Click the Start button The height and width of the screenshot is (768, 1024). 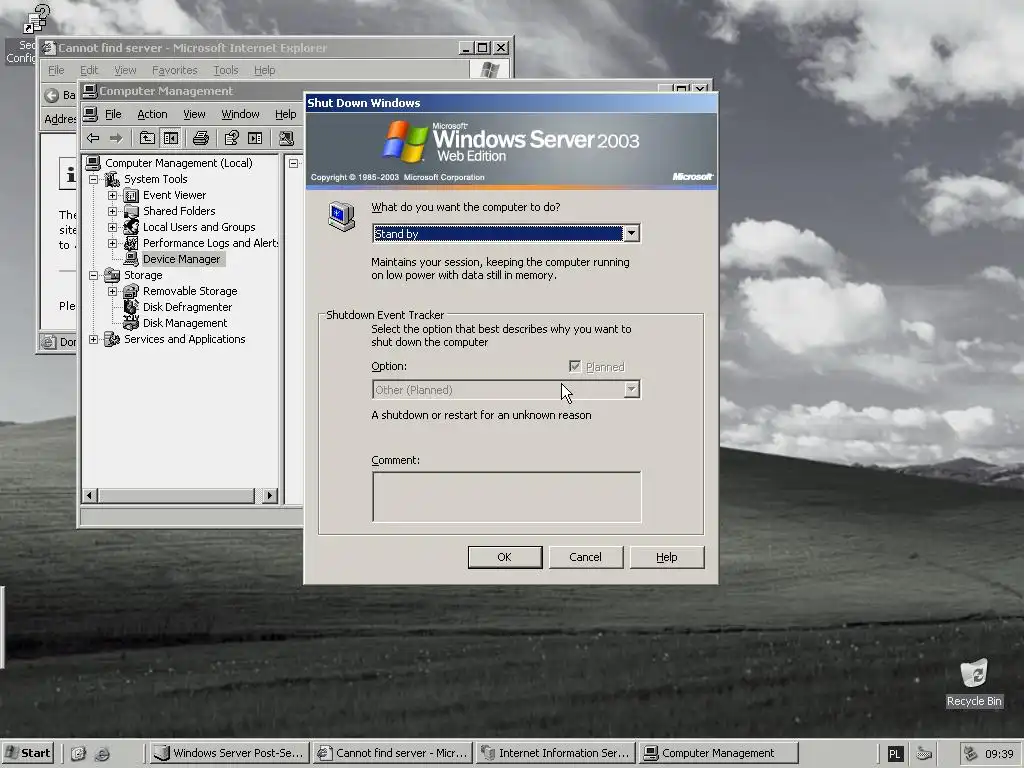pos(27,753)
